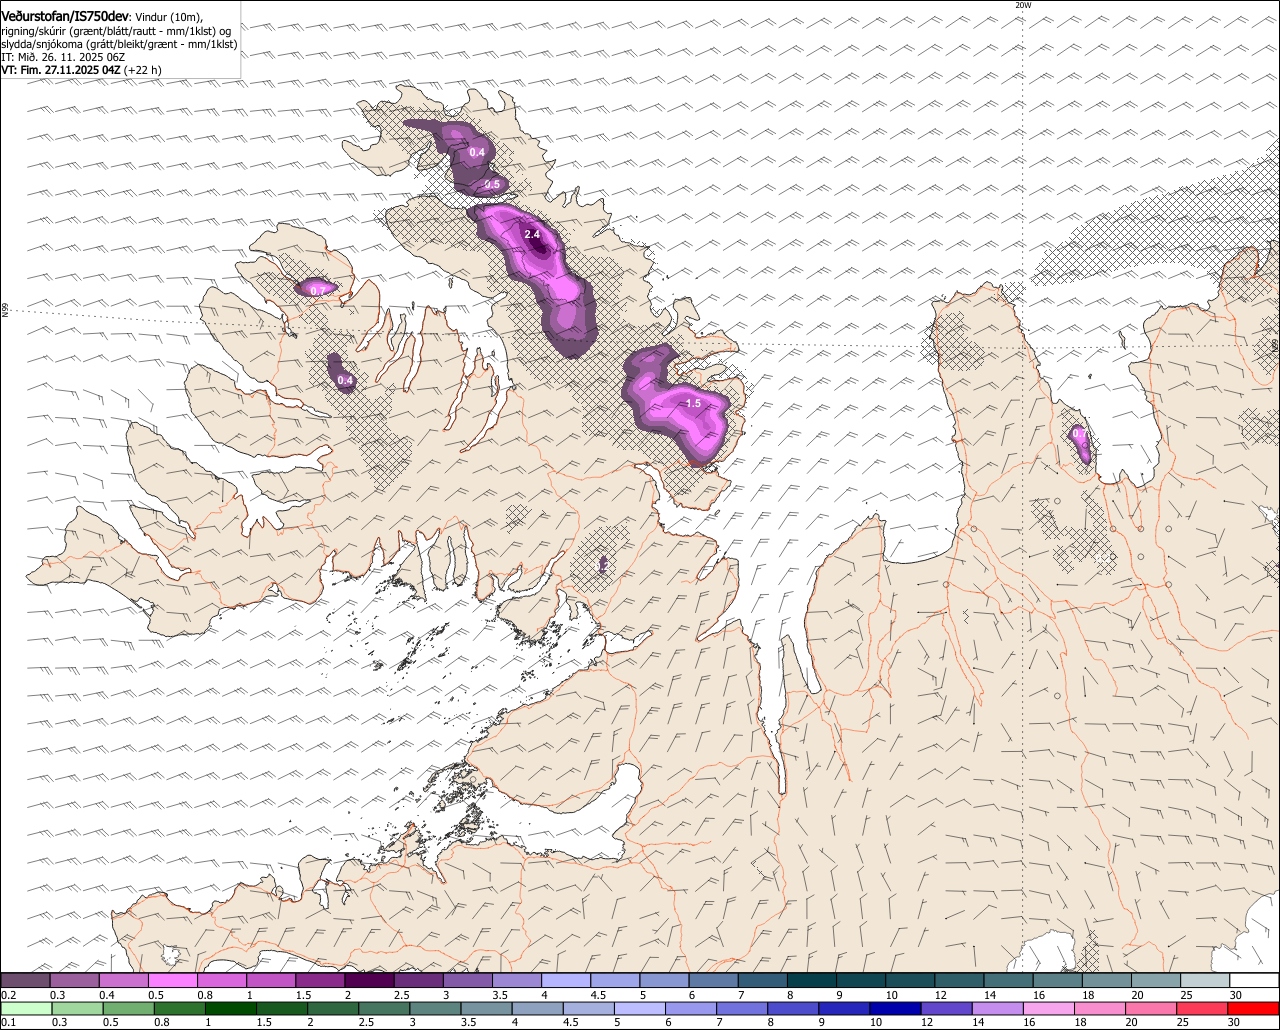
Task: Select the snow scale swatch between 10 and 12
Action: click(910, 980)
